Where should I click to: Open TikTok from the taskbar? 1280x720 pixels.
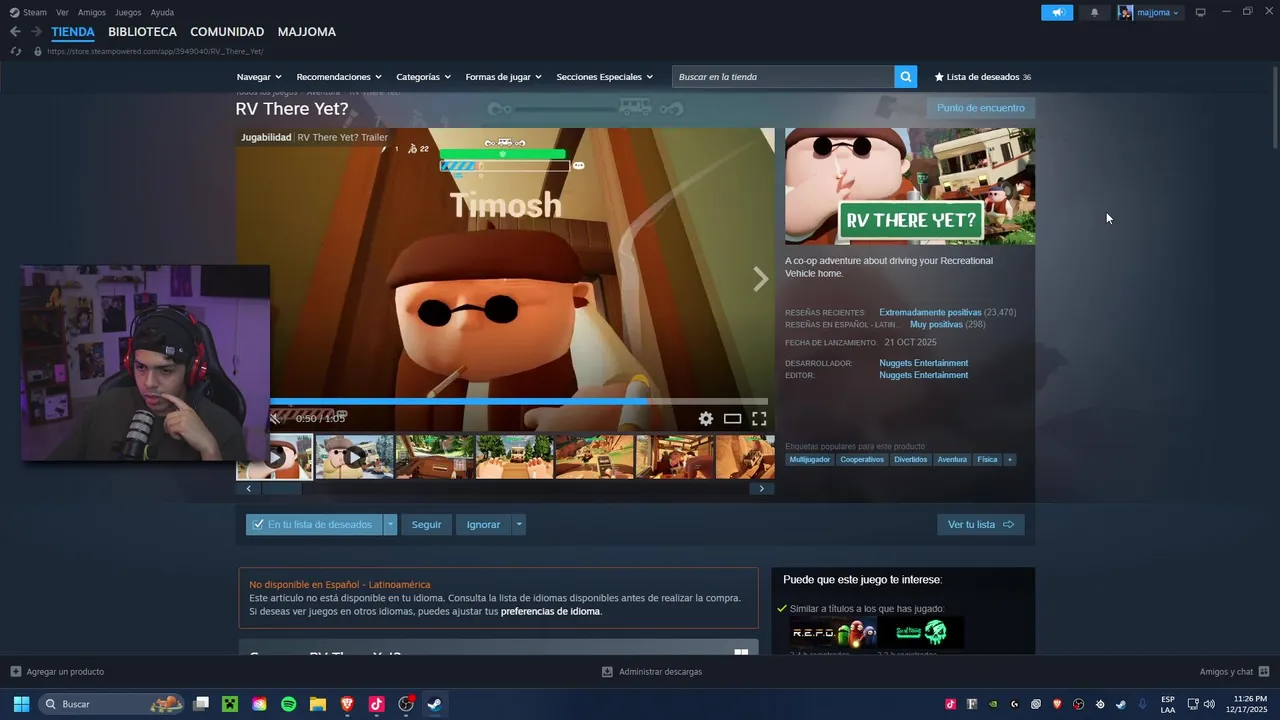pyautogui.click(x=376, y=704)
